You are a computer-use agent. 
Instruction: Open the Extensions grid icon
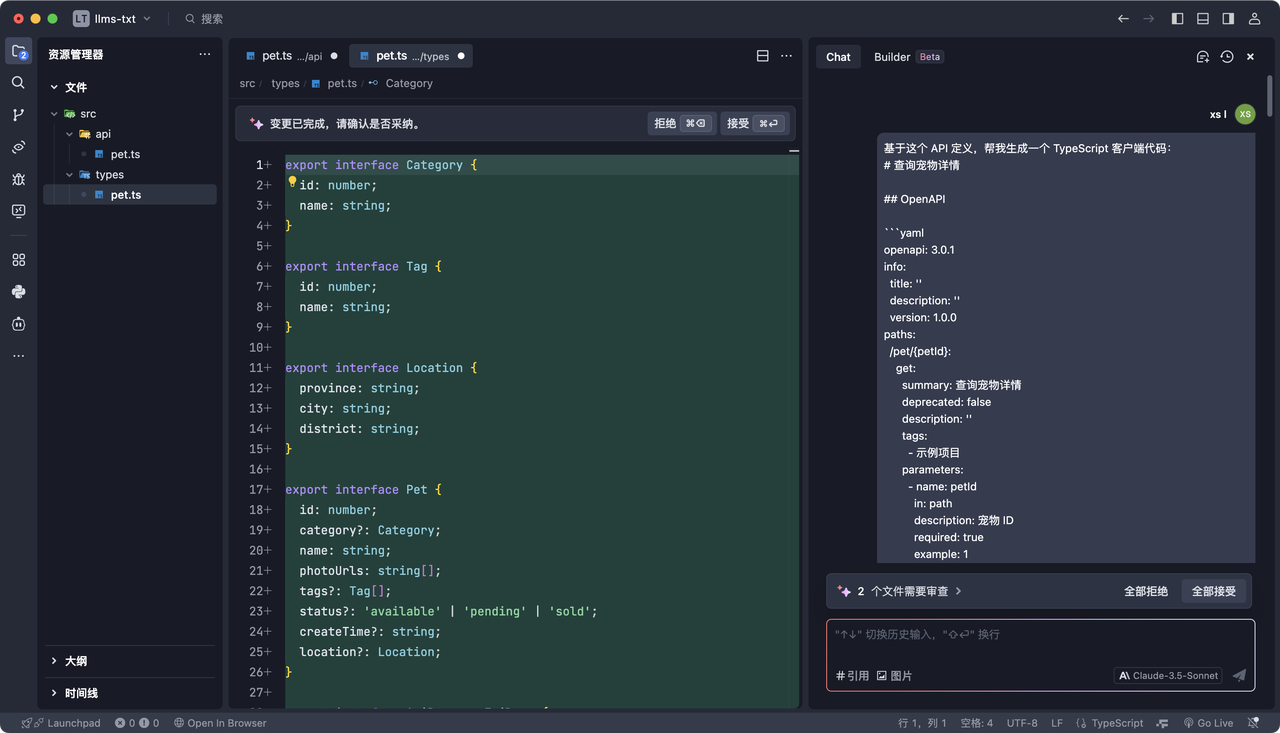(18, 260)
